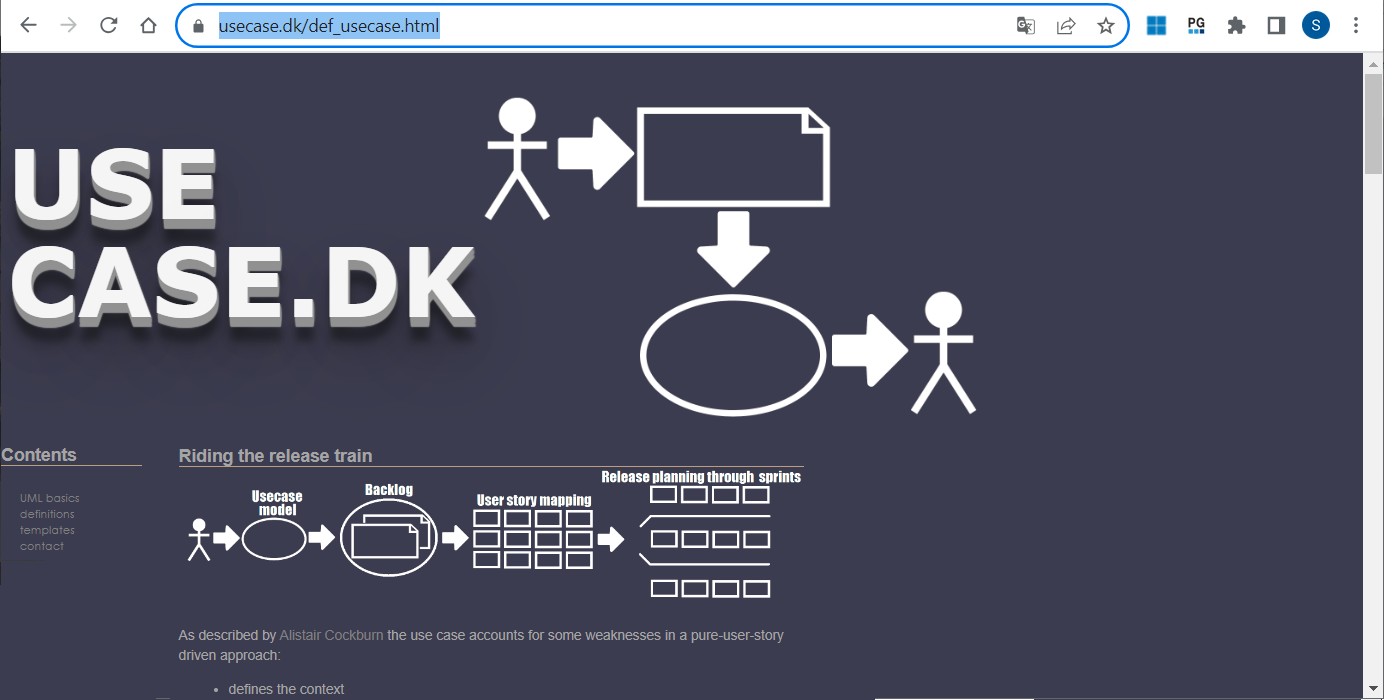This screenshot has height=700, width=1384.
Task: Open the contact link
Action: [x=42, y=546]
